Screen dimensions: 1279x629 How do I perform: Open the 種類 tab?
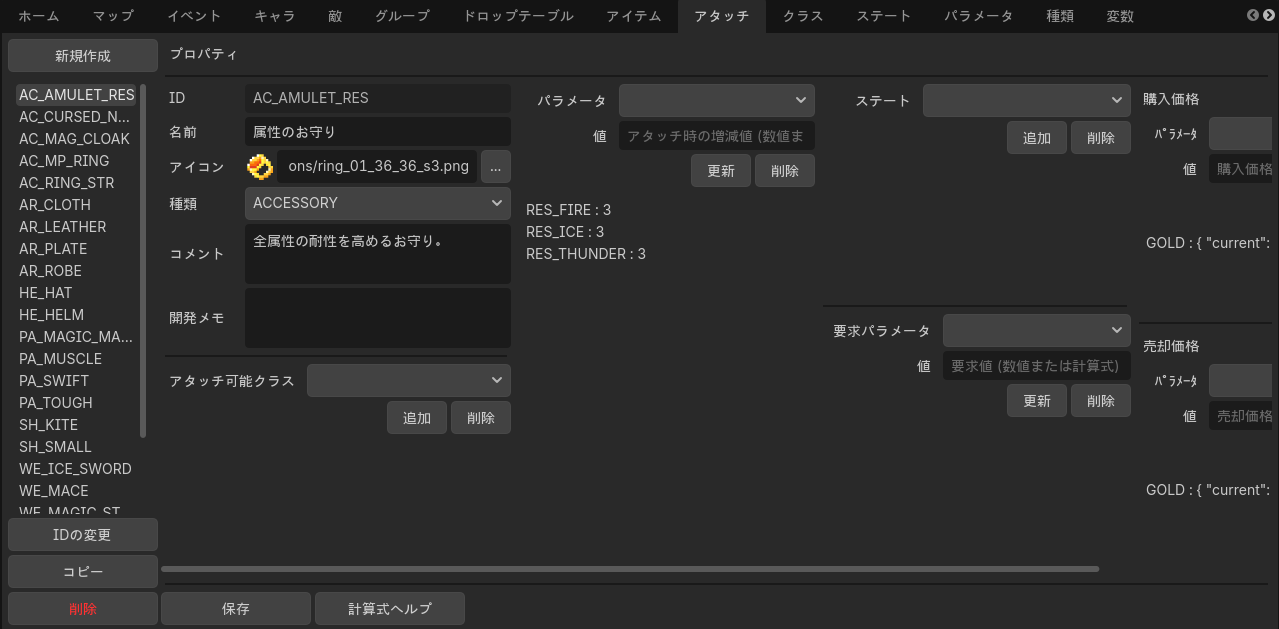point(1060,16)
